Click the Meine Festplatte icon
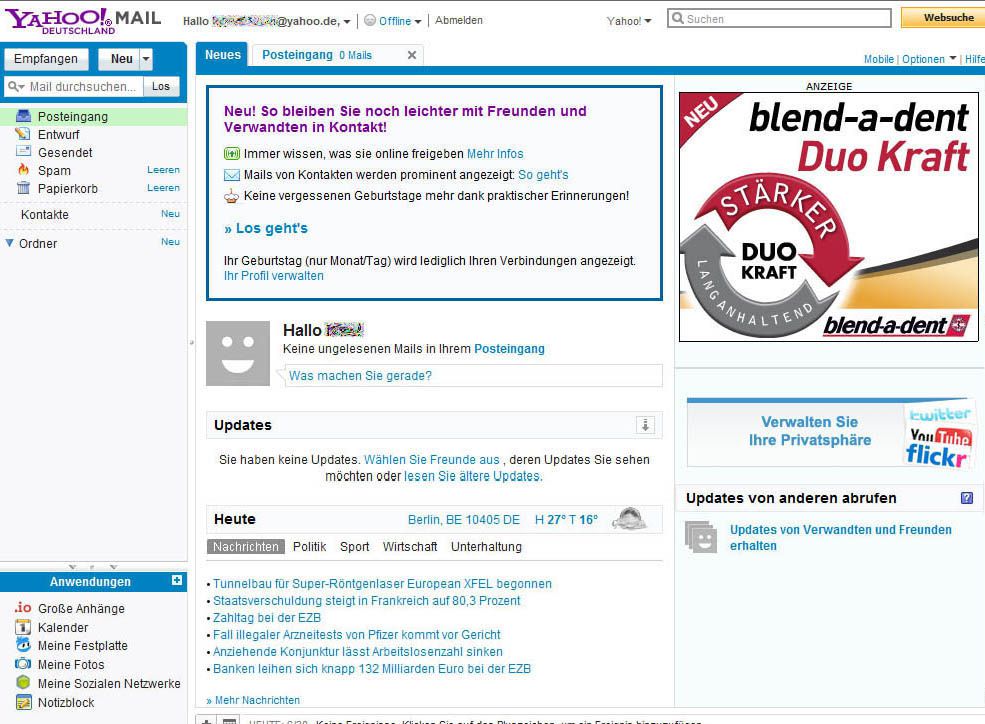This screenshot has width=985, height=724. coord(23,646)
